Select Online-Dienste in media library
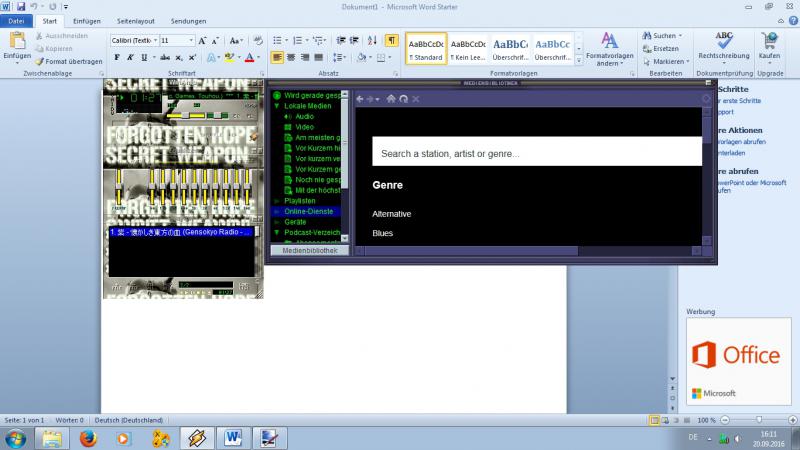The width and height of the screenshot is (800, 450). coord(308,211)
